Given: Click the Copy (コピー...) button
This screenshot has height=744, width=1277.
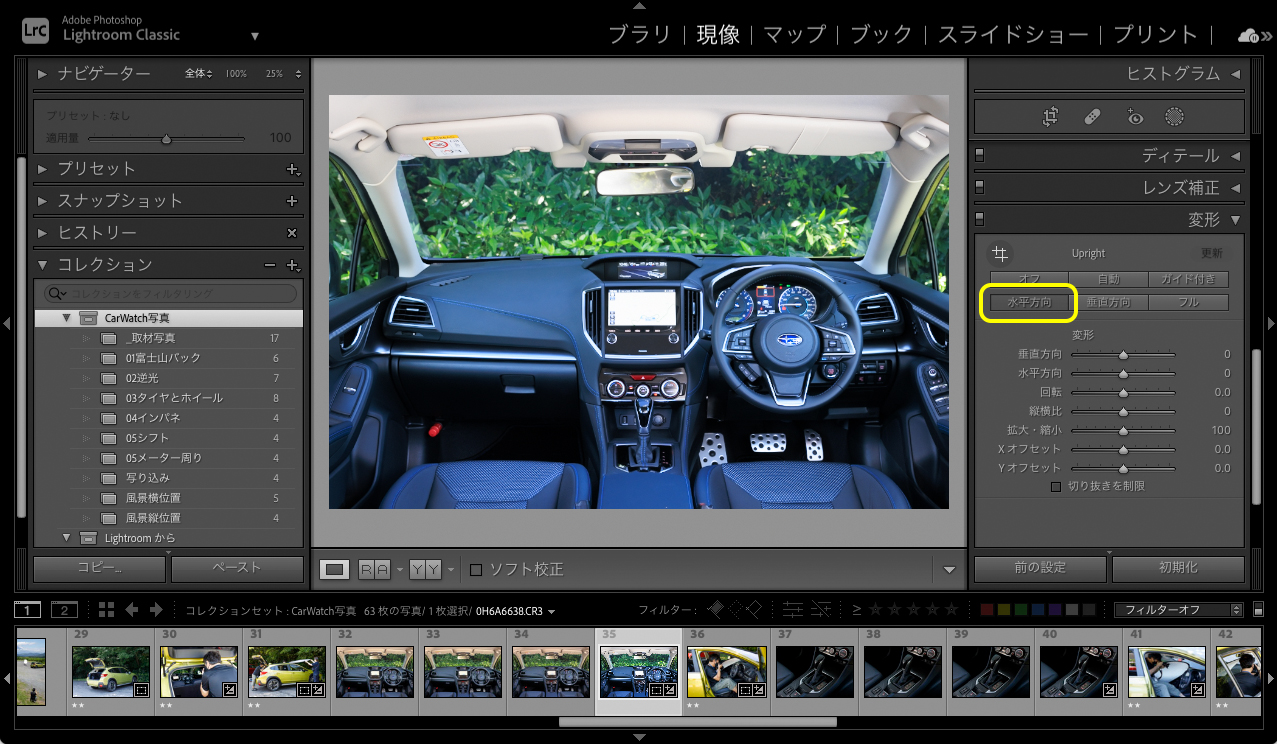Looking at the screenshot, I should [x=100, y=568].
